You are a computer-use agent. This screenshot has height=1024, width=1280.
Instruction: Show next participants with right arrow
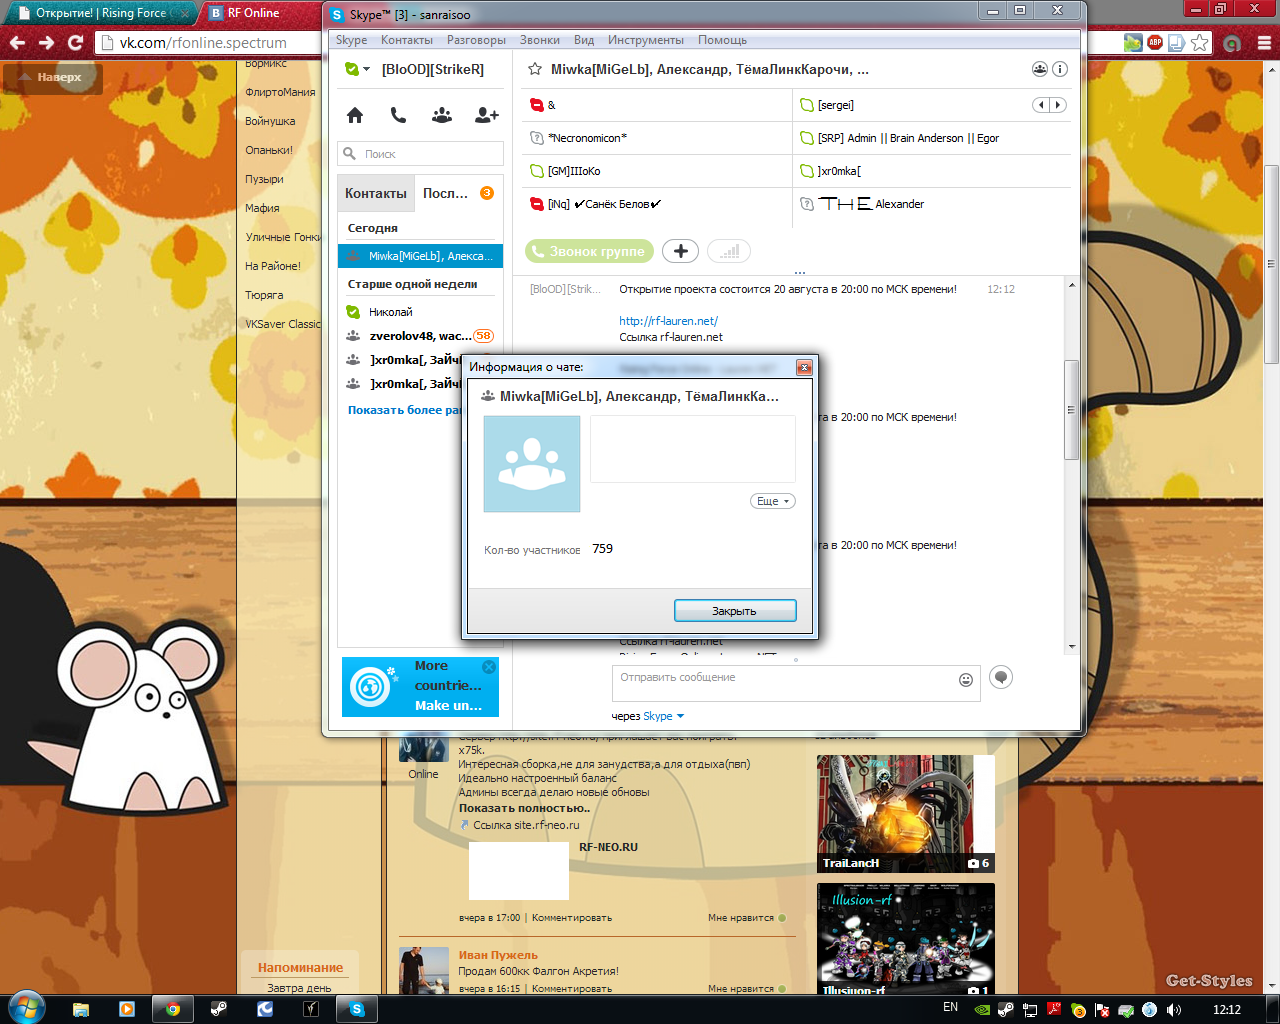(x=1057, y=105)
